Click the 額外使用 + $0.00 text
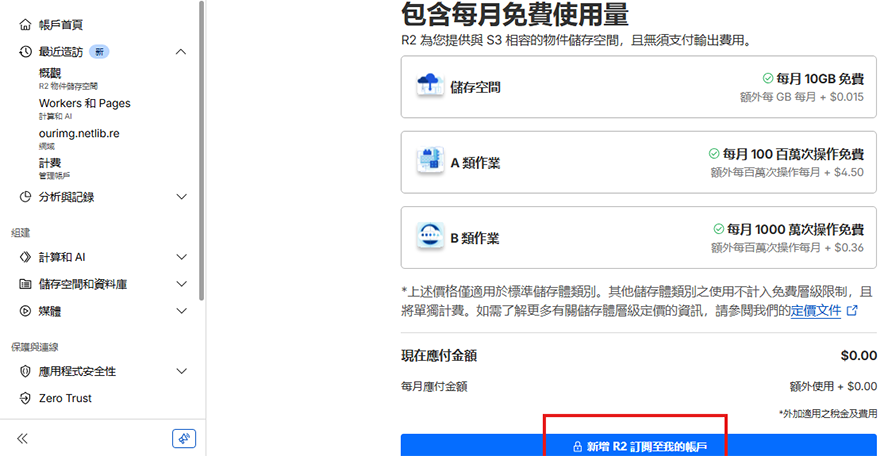 pos(833,386)
